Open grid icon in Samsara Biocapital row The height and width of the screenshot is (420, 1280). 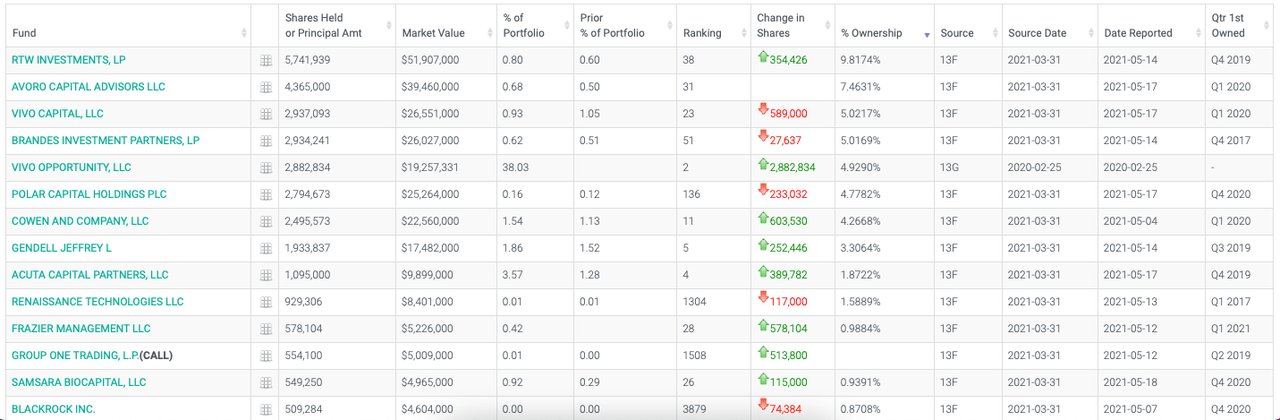click(x=266, y=383)
